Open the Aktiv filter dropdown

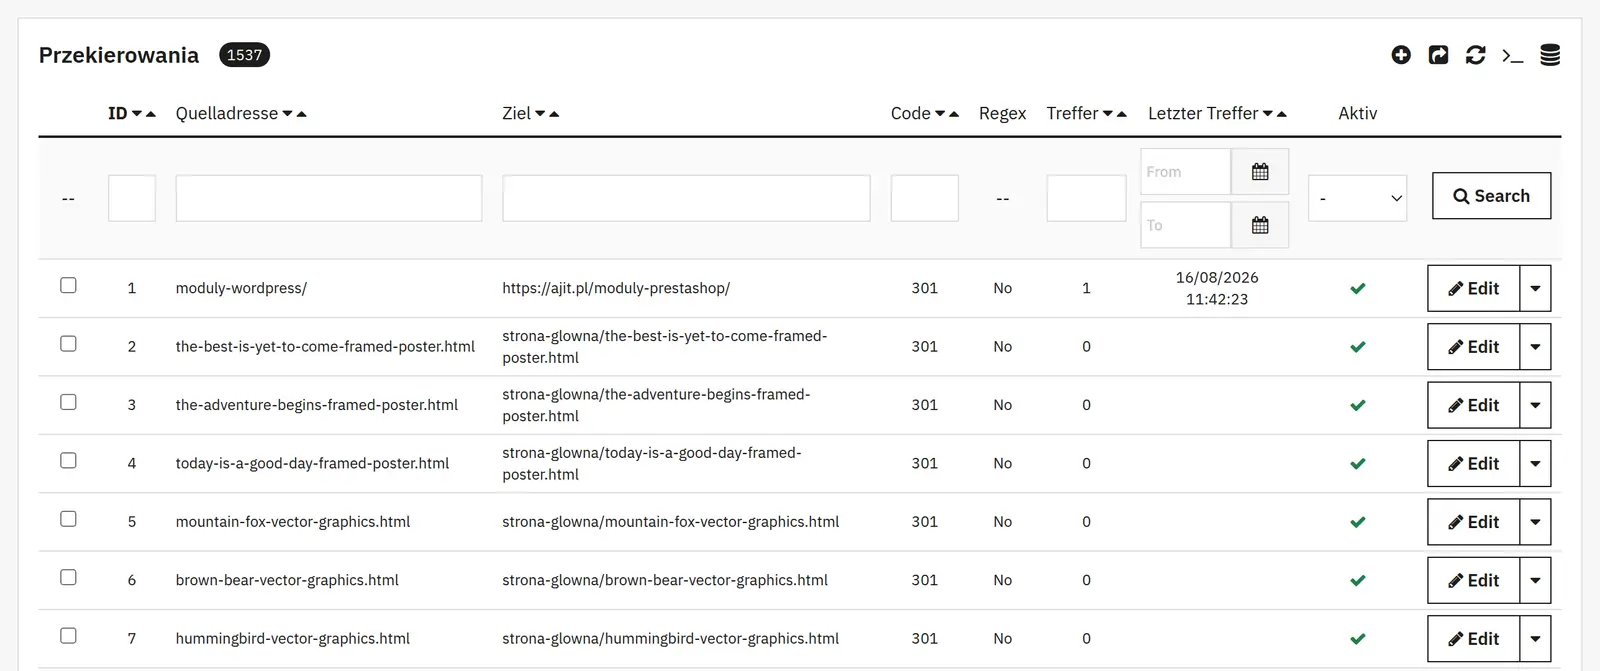pos(1358,198)
